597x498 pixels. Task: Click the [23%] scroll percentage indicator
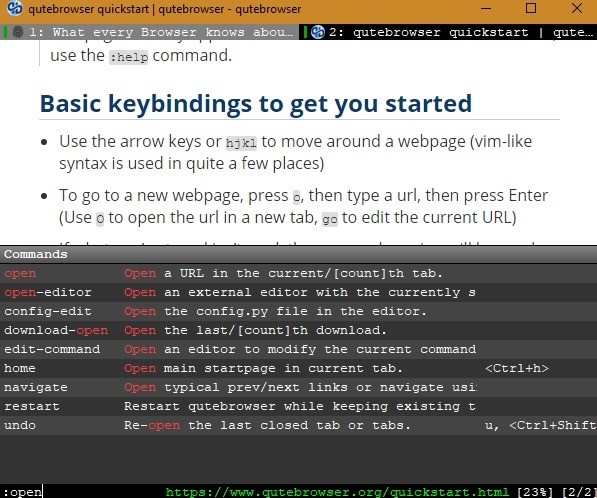tap(535, 492)
